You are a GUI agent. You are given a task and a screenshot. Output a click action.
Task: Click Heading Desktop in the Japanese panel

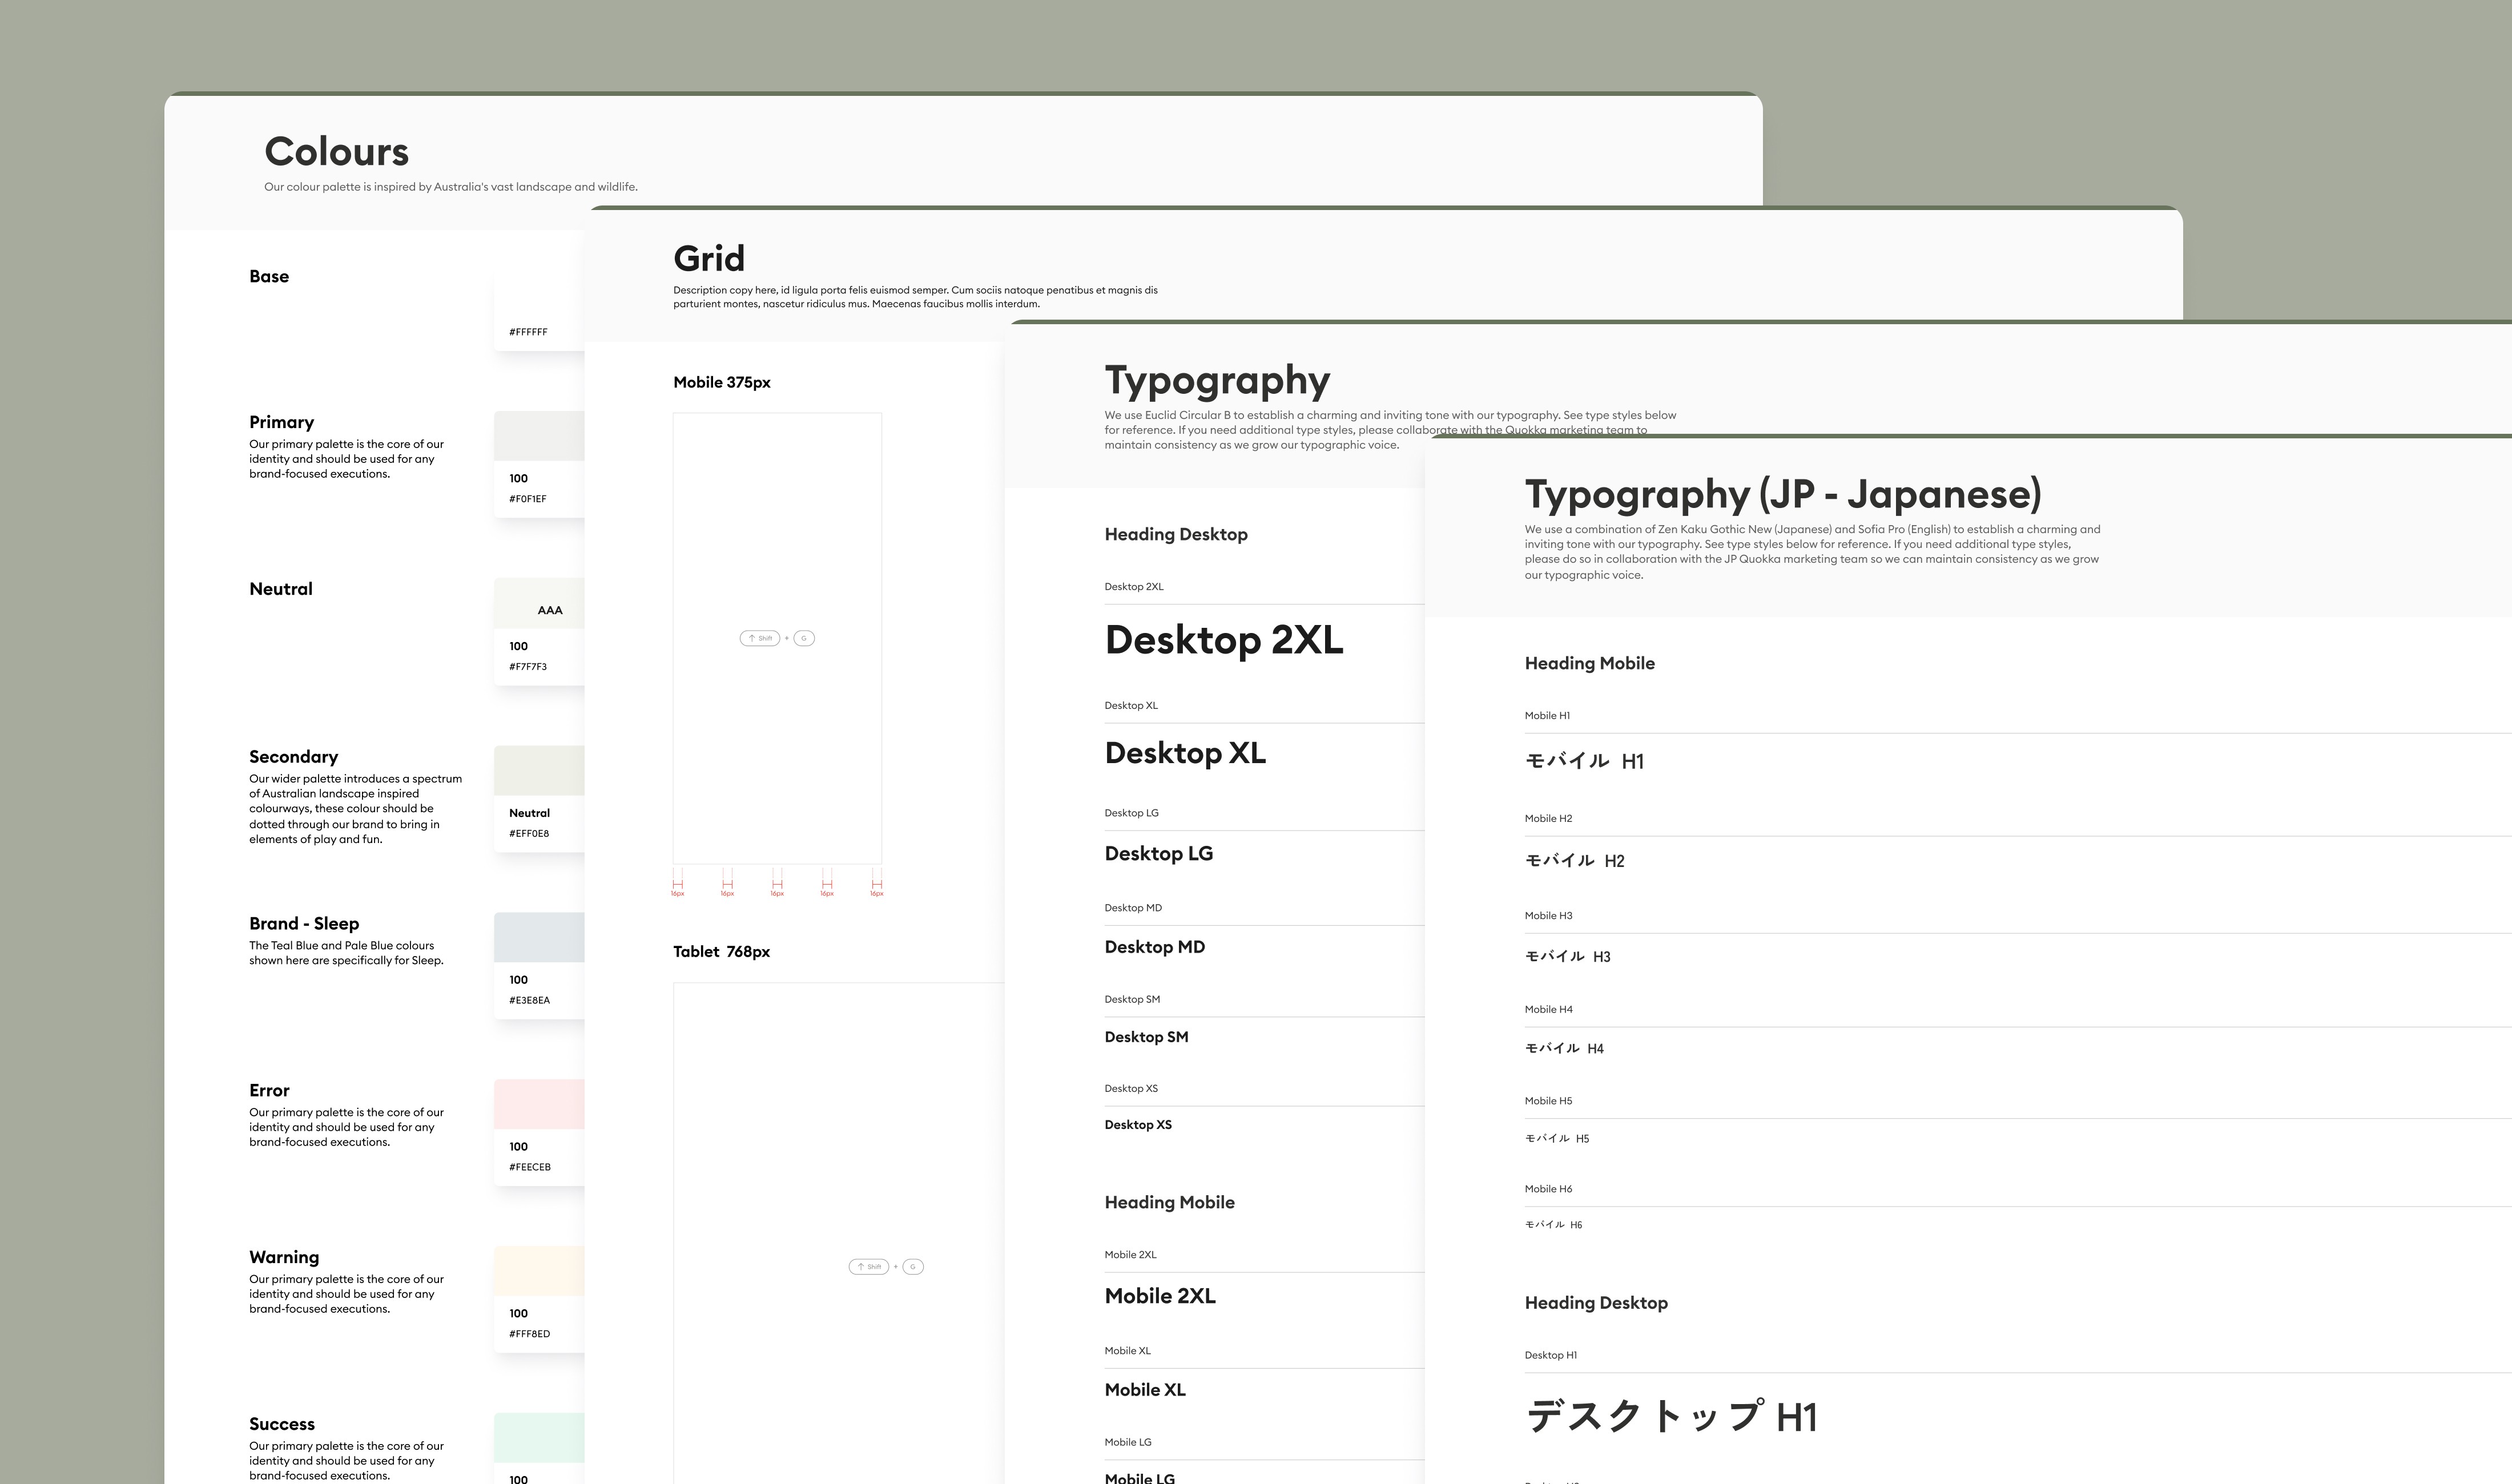(x=1596, y=1304)
